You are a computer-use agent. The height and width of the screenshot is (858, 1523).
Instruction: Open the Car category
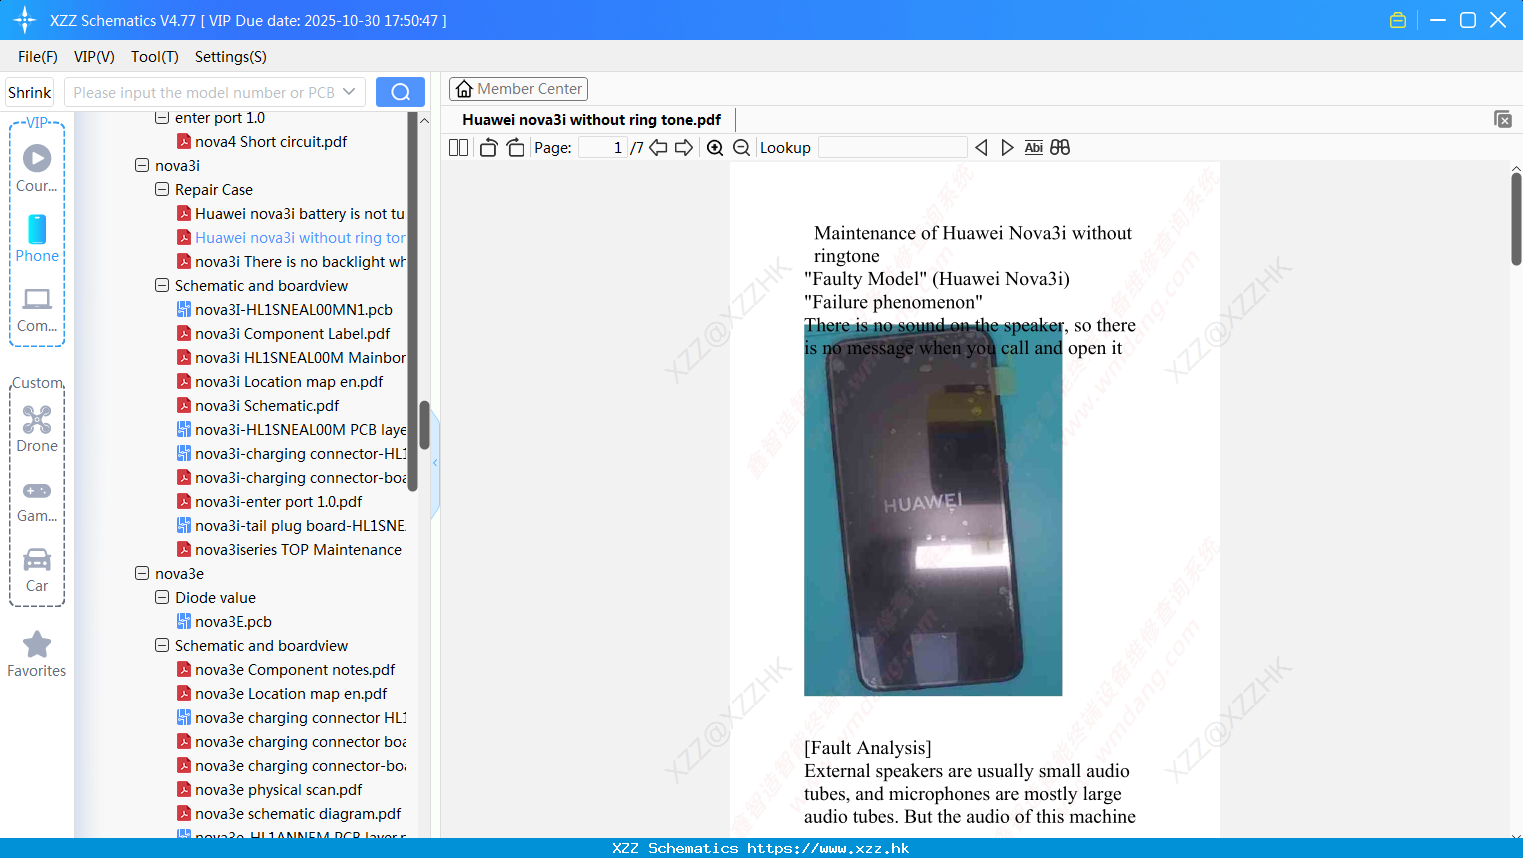click(x=37, y=570)
